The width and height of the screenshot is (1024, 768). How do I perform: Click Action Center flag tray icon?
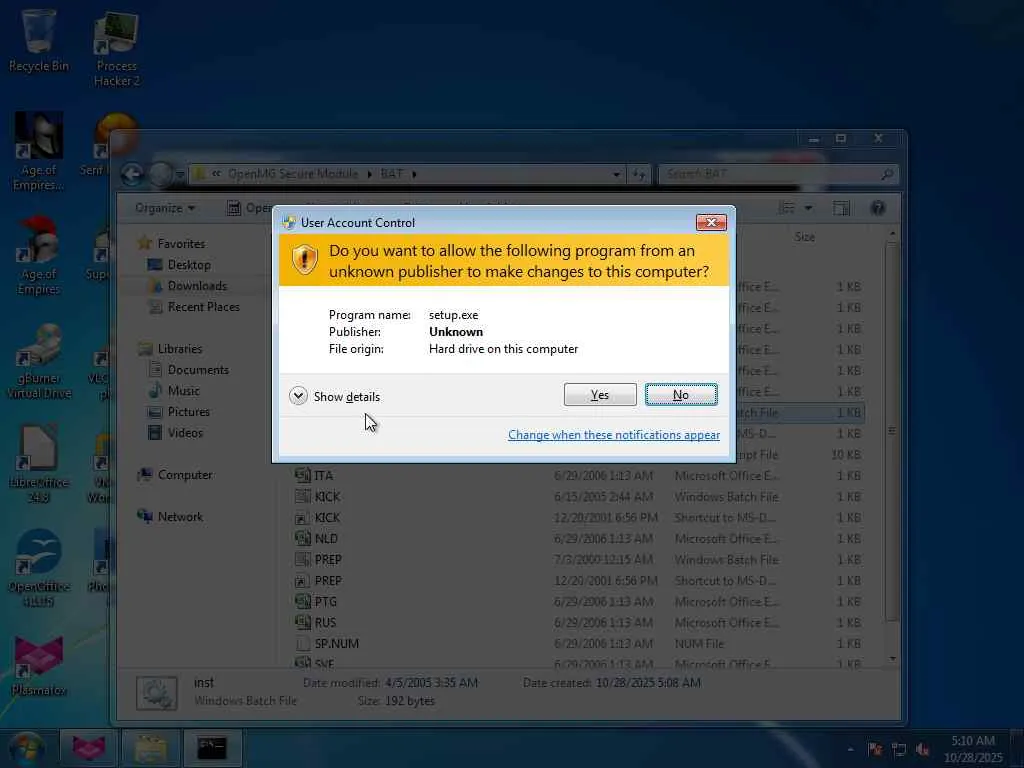coord(875,750)
